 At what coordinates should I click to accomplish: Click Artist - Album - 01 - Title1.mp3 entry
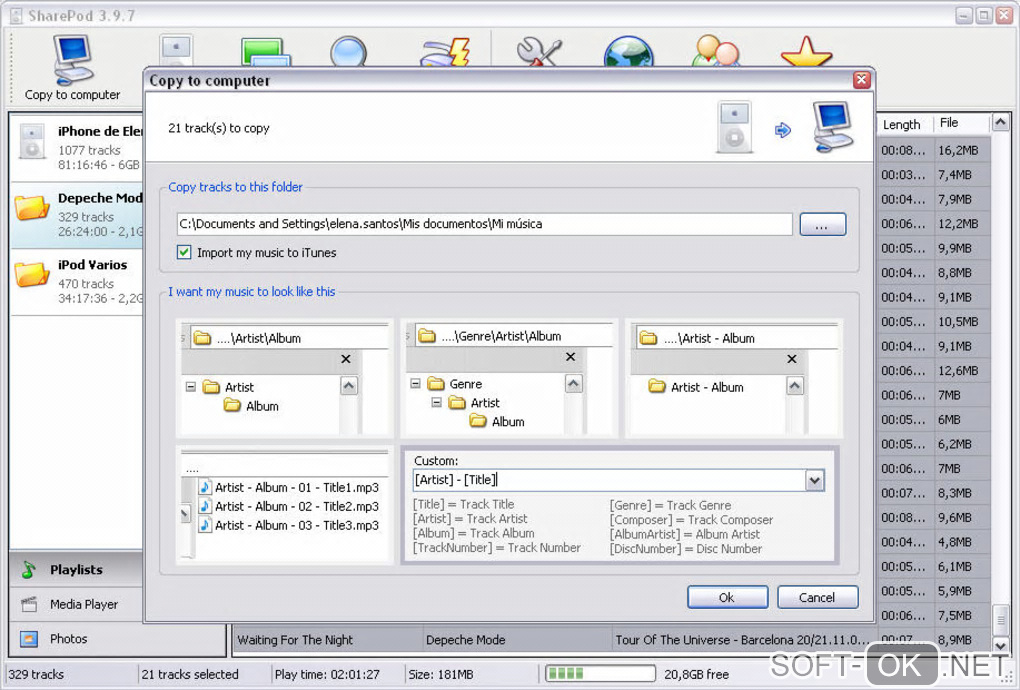[x=289, y=487]
